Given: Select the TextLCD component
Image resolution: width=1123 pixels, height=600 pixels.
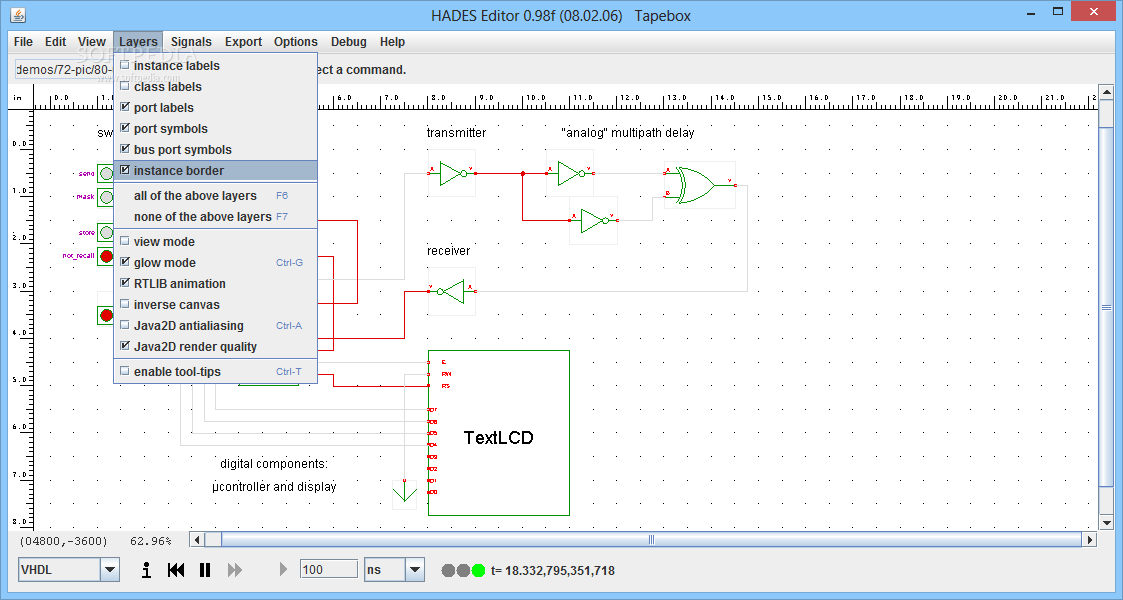Looking at the screenshot, I should (x=498, y=432).
